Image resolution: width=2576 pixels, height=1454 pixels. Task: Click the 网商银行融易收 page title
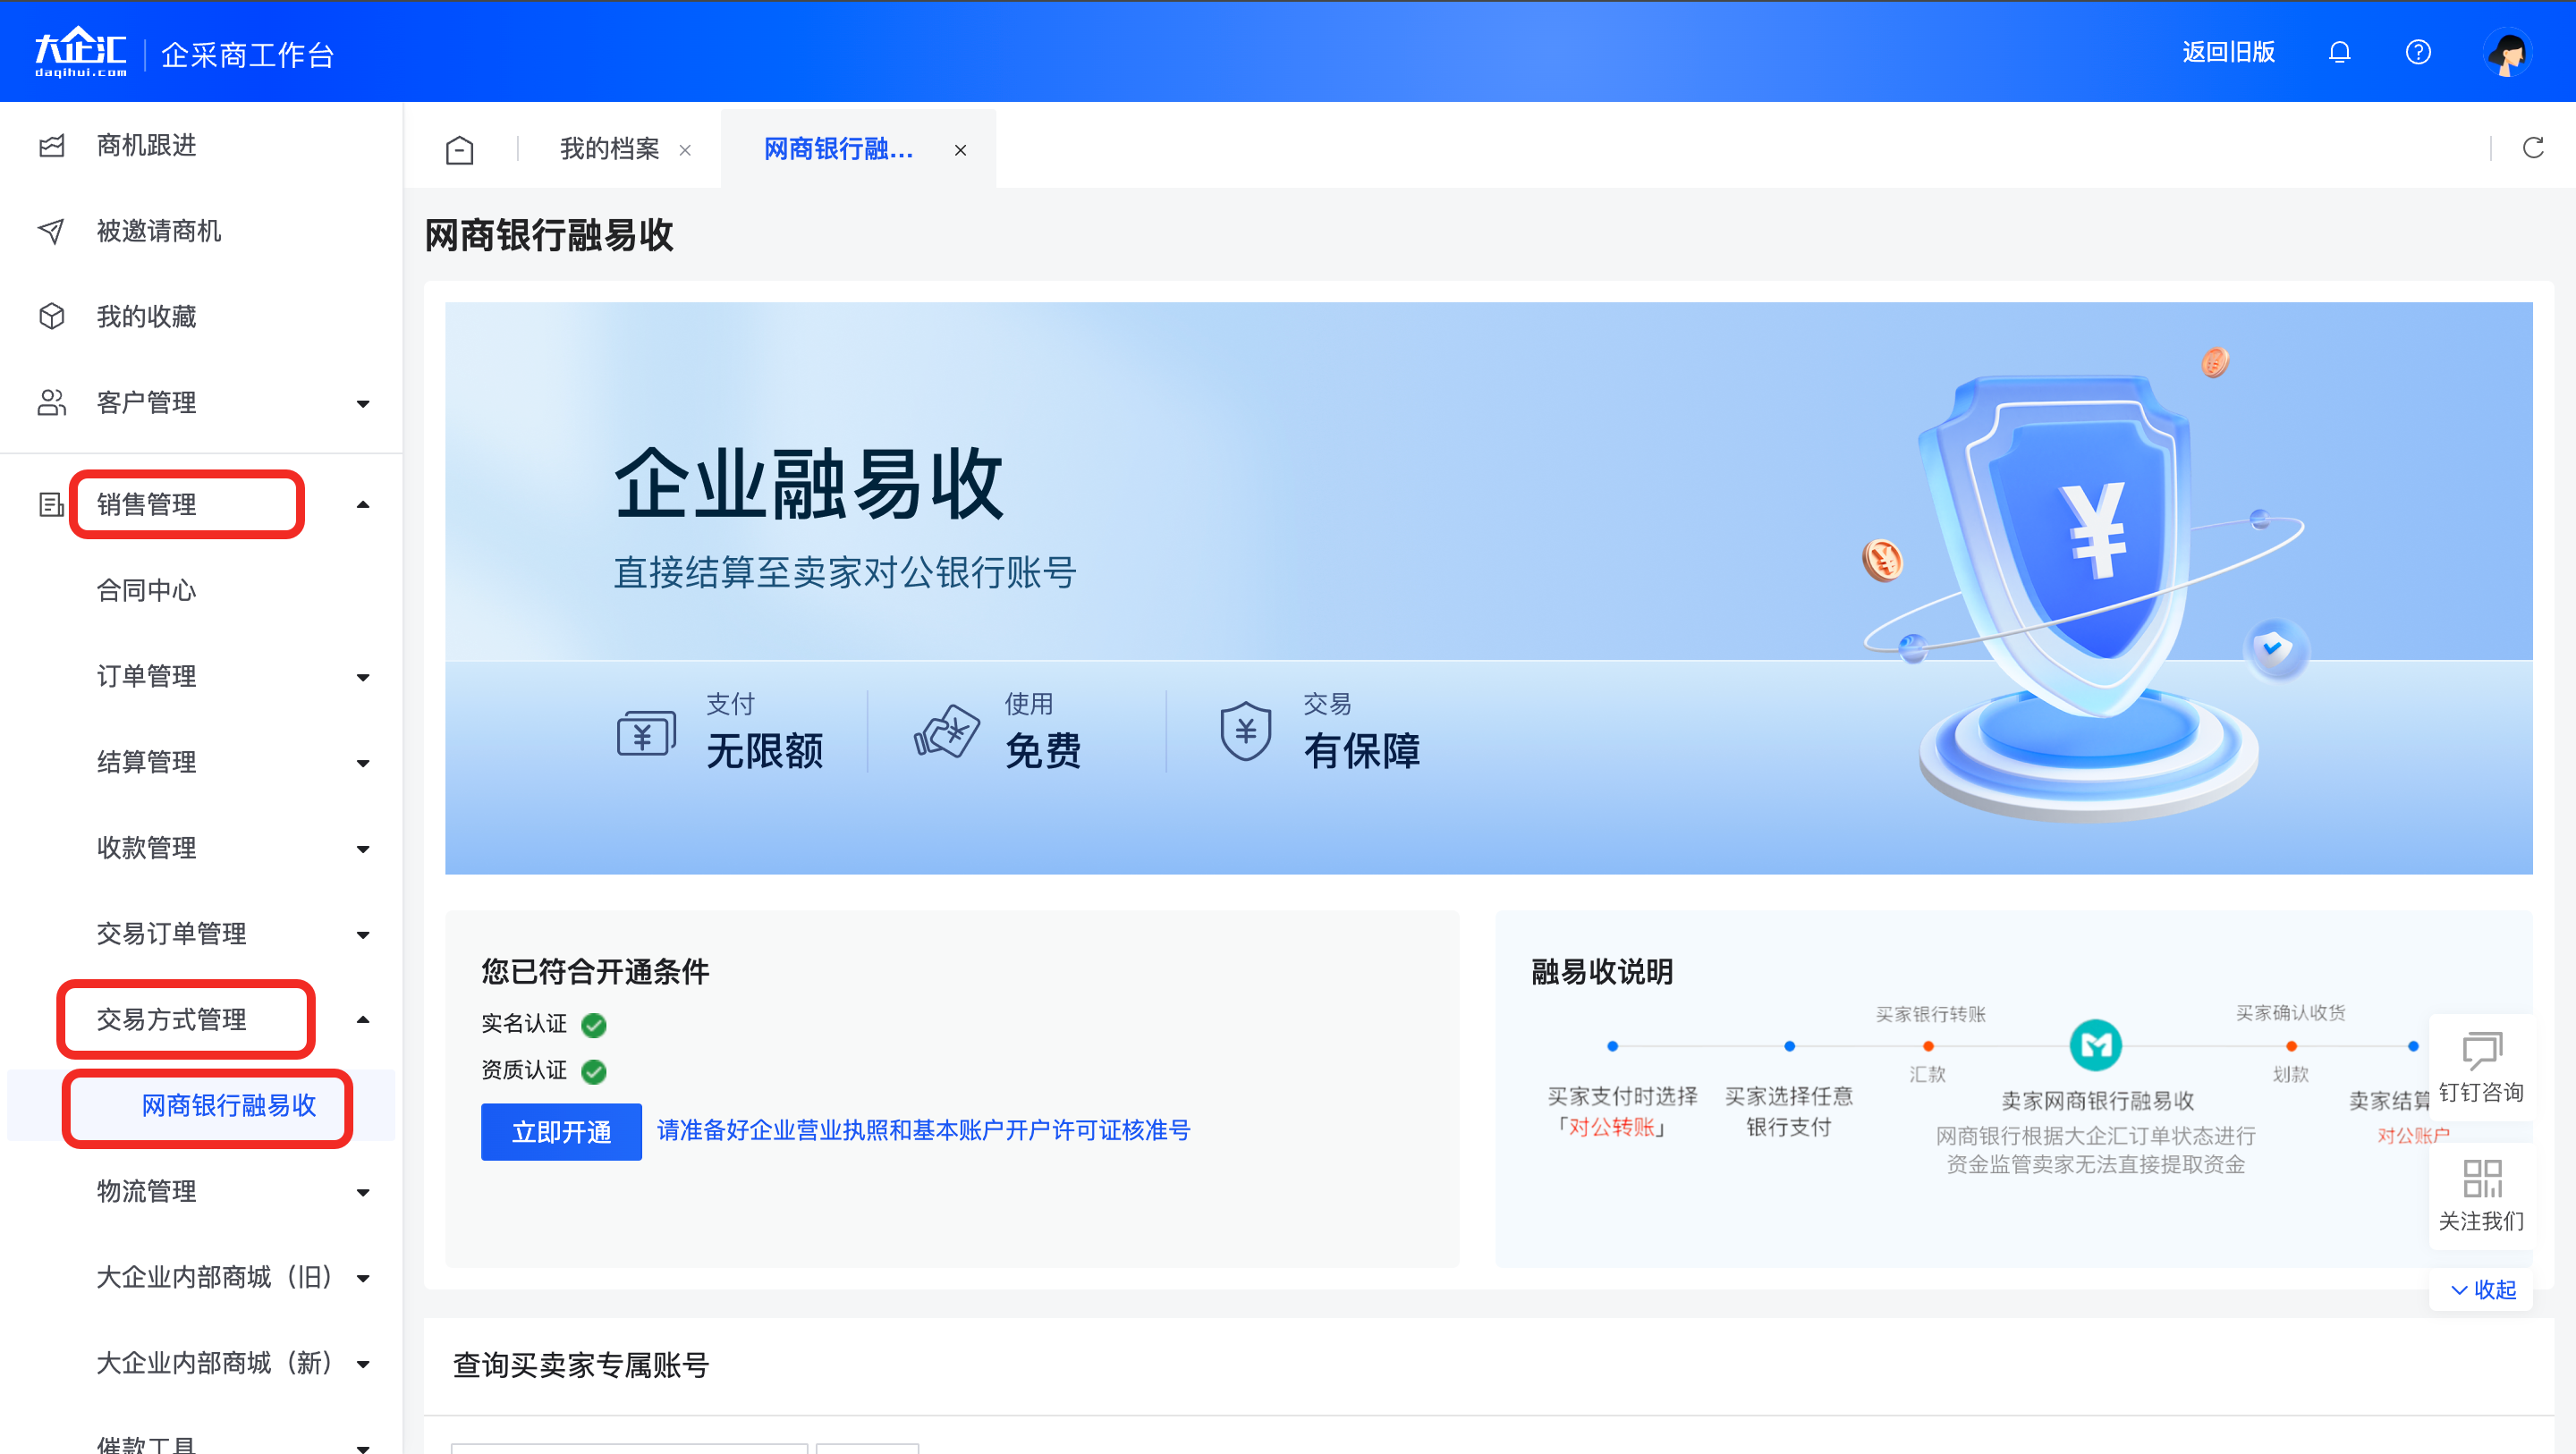coord(549,236)
